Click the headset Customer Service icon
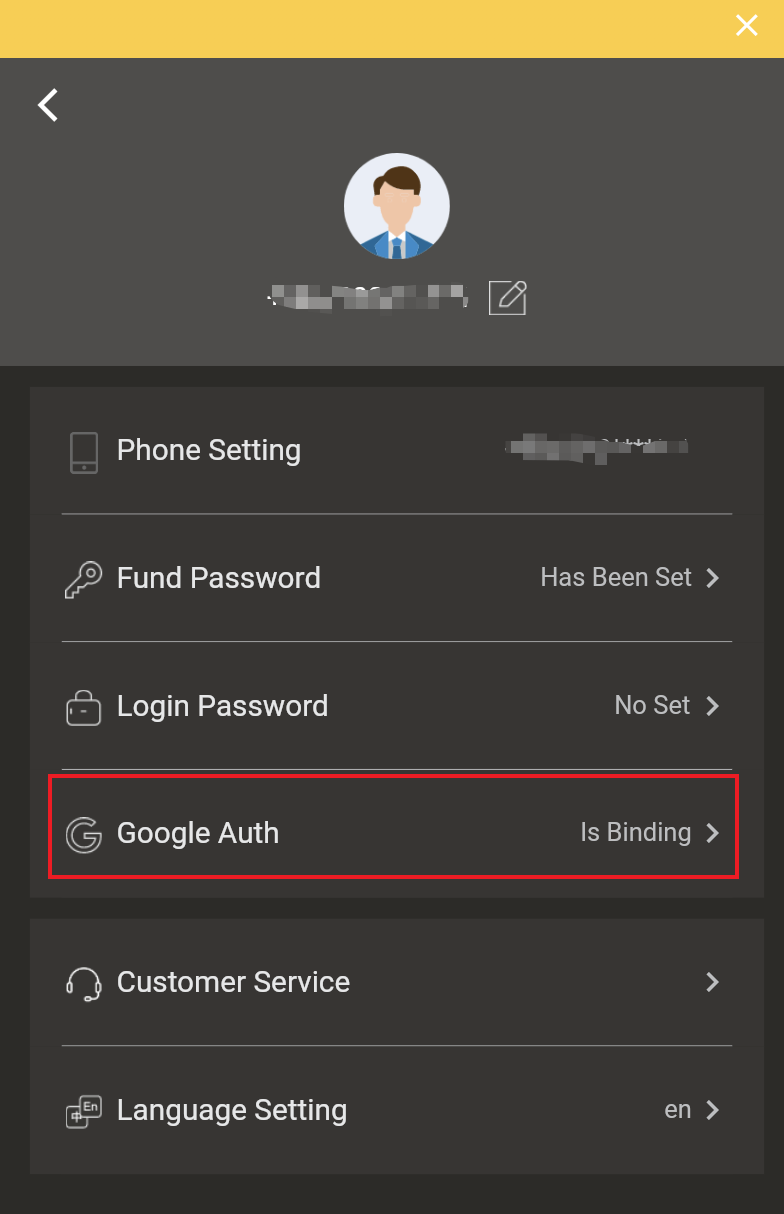The image size is (784, 1214). click(84, 983)
